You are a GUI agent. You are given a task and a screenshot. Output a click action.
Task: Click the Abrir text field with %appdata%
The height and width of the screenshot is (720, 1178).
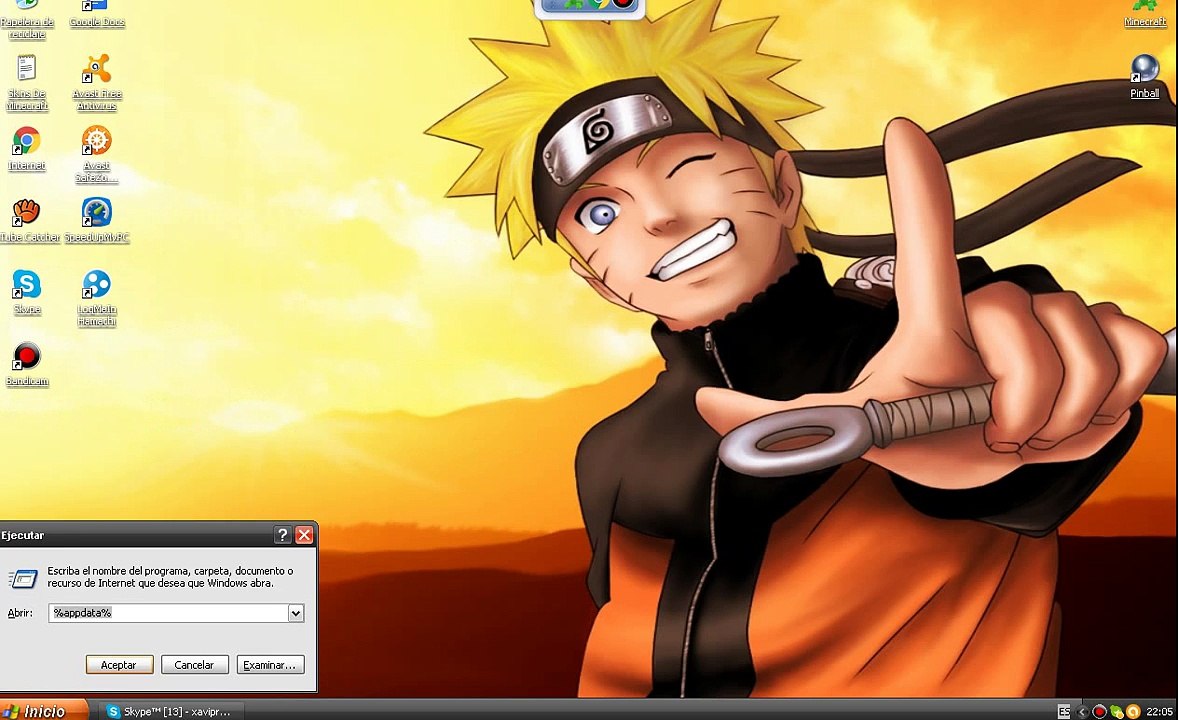pyautogui.click(x=168, y=613)
